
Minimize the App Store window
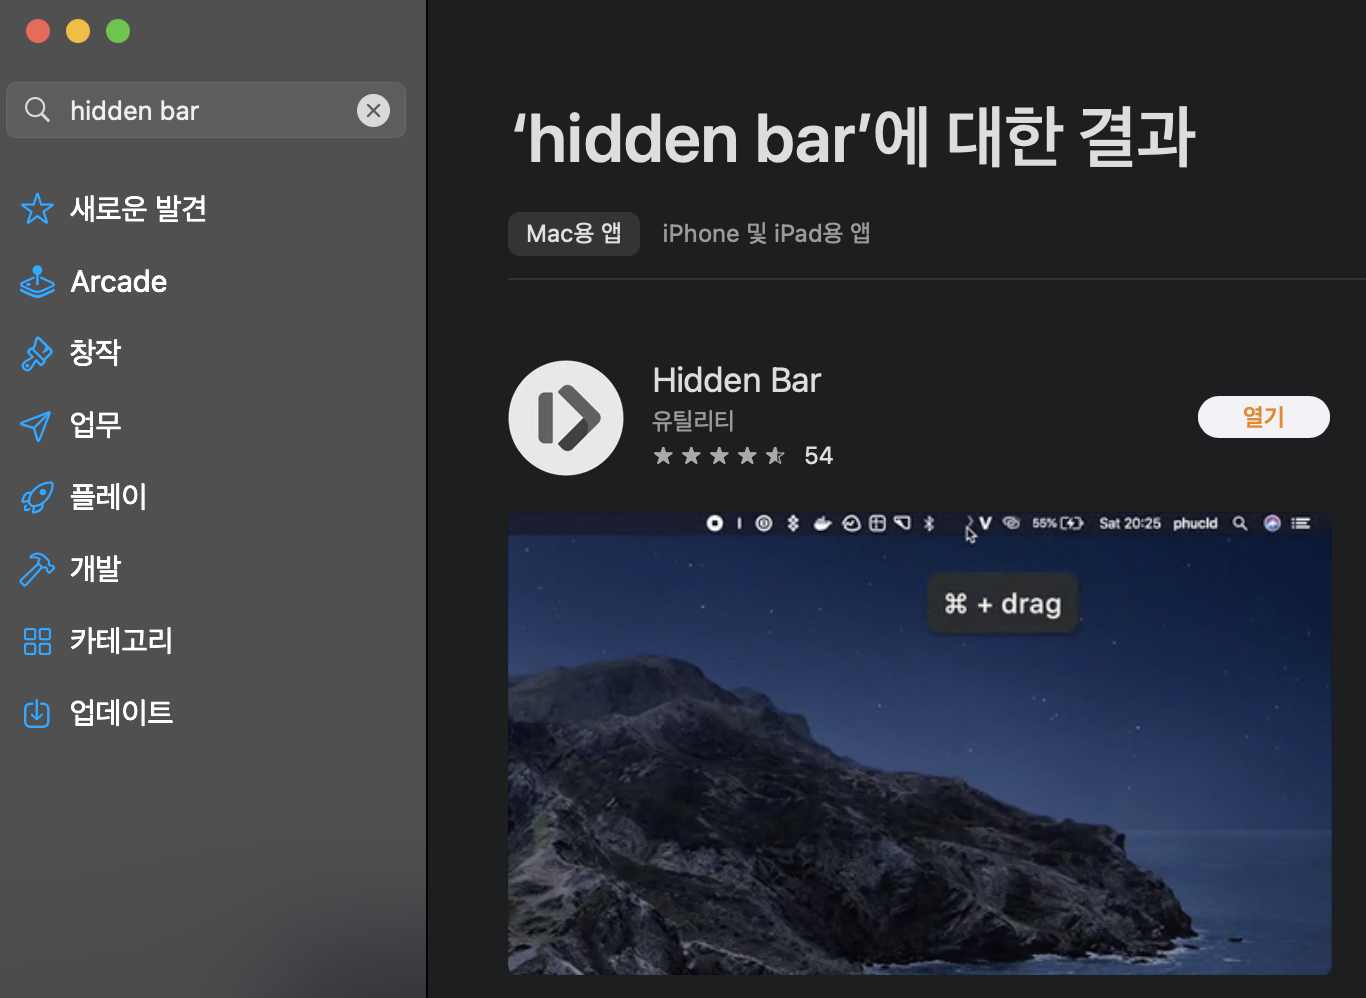click(78, 31)
